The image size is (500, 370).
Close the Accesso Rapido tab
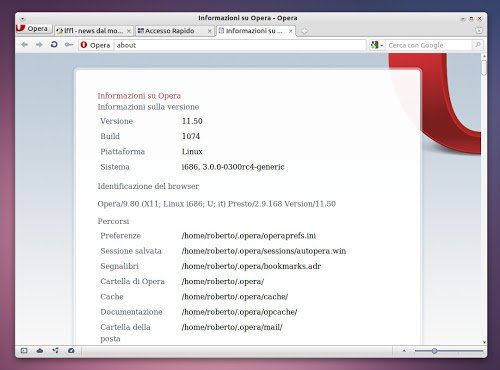tap(209, 31)
